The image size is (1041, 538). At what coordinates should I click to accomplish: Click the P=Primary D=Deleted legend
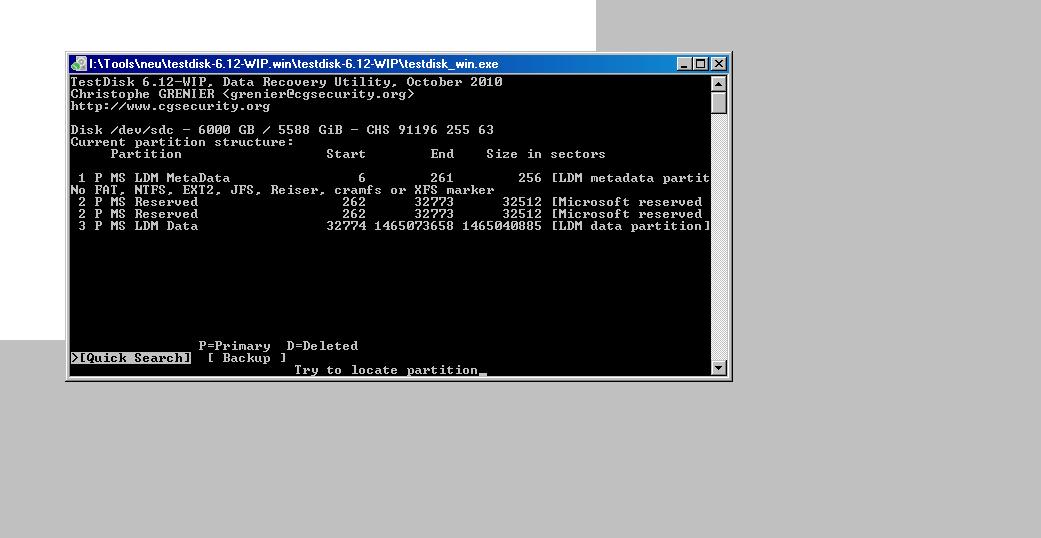pos(278,346)
